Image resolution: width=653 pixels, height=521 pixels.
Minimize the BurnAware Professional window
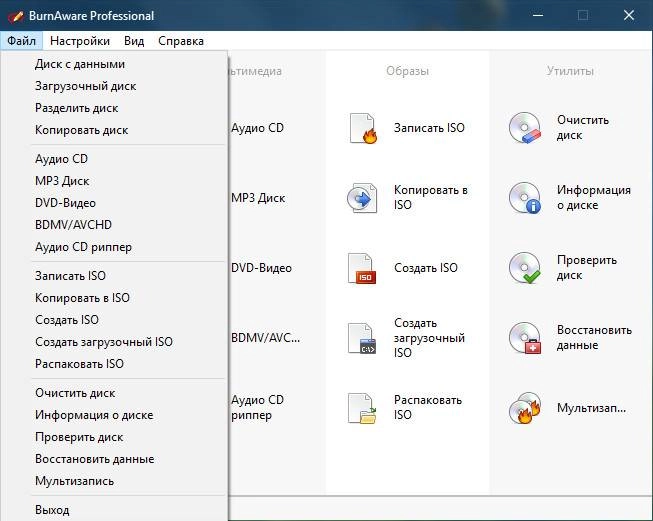(x=538, y=16)
